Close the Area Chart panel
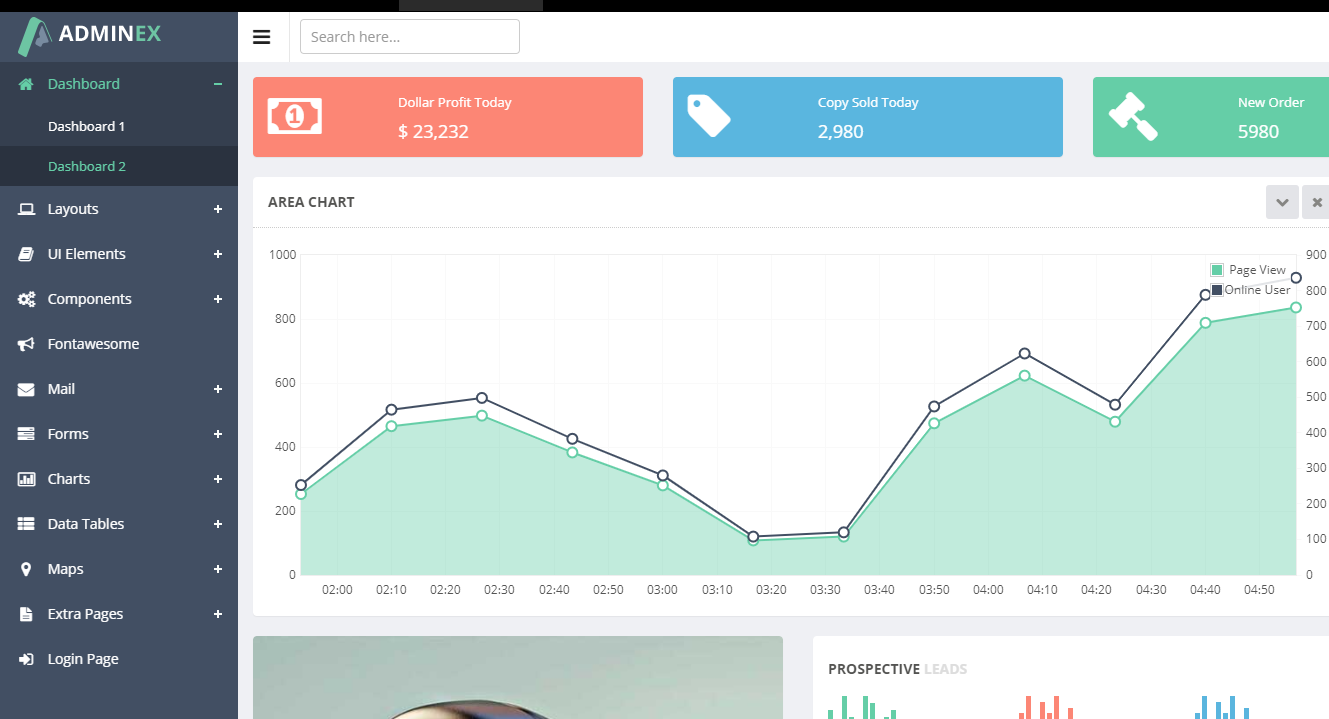The image size is (1329, 719). tap(1317, 202)
